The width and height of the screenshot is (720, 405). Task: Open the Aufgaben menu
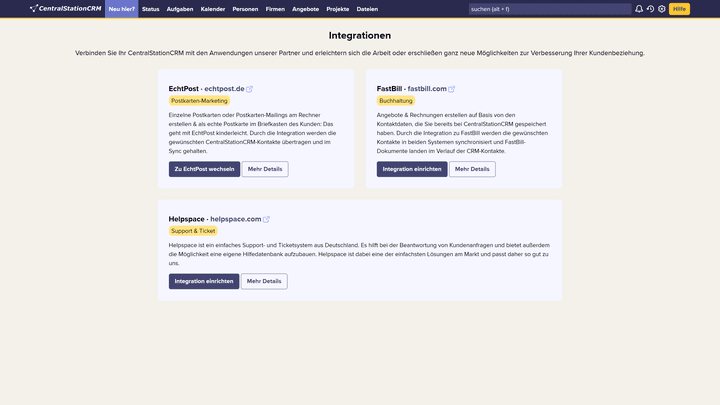180,9
